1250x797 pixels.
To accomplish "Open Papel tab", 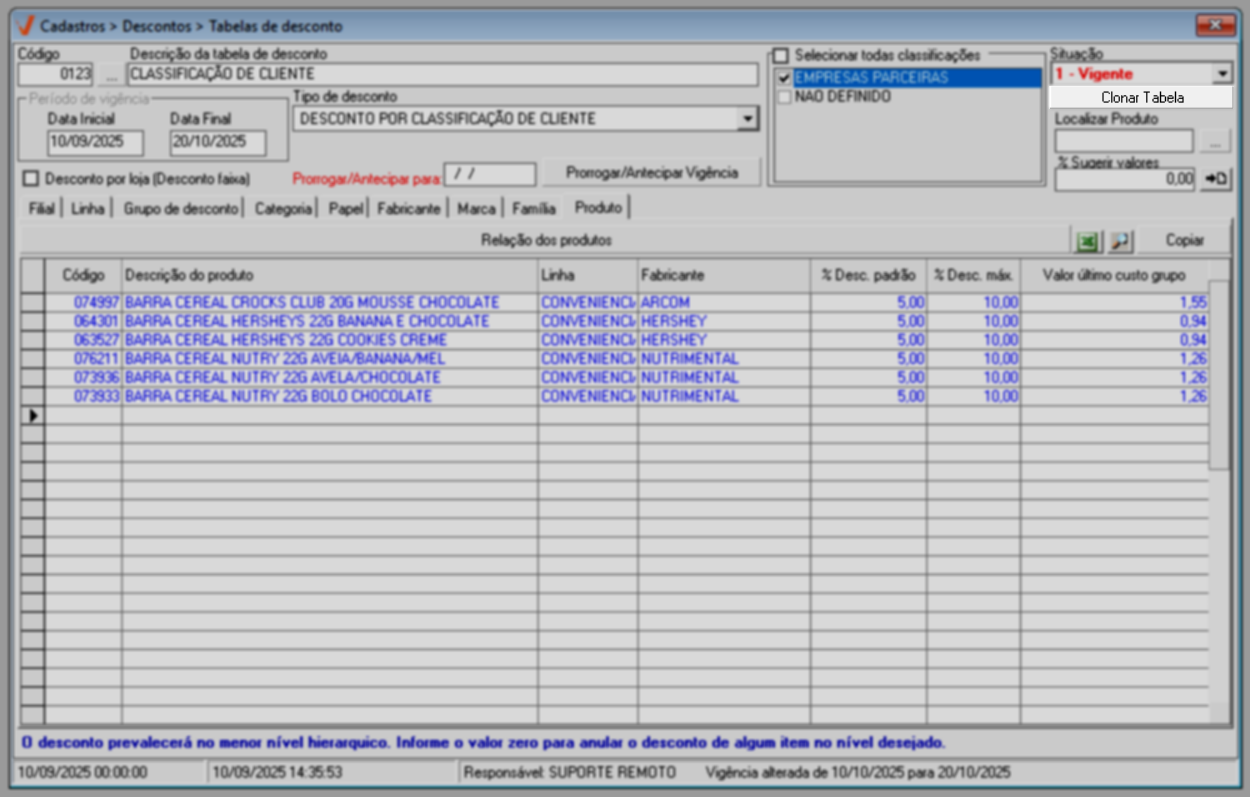I will tap(346, 209).
